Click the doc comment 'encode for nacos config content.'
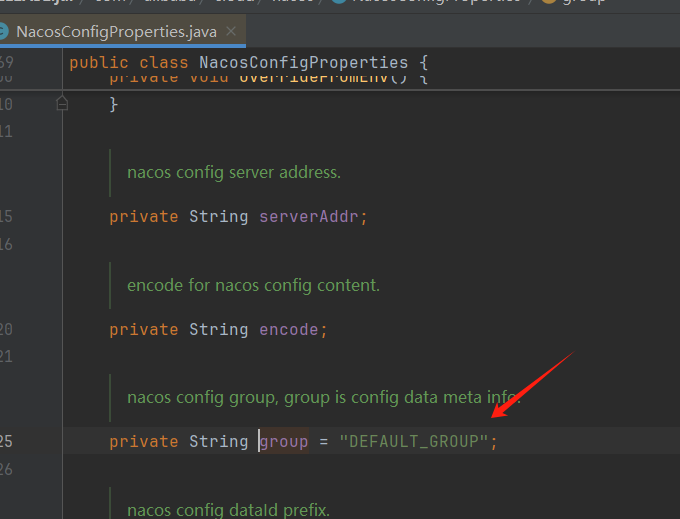The image size is (680, 519). [253, 285]
